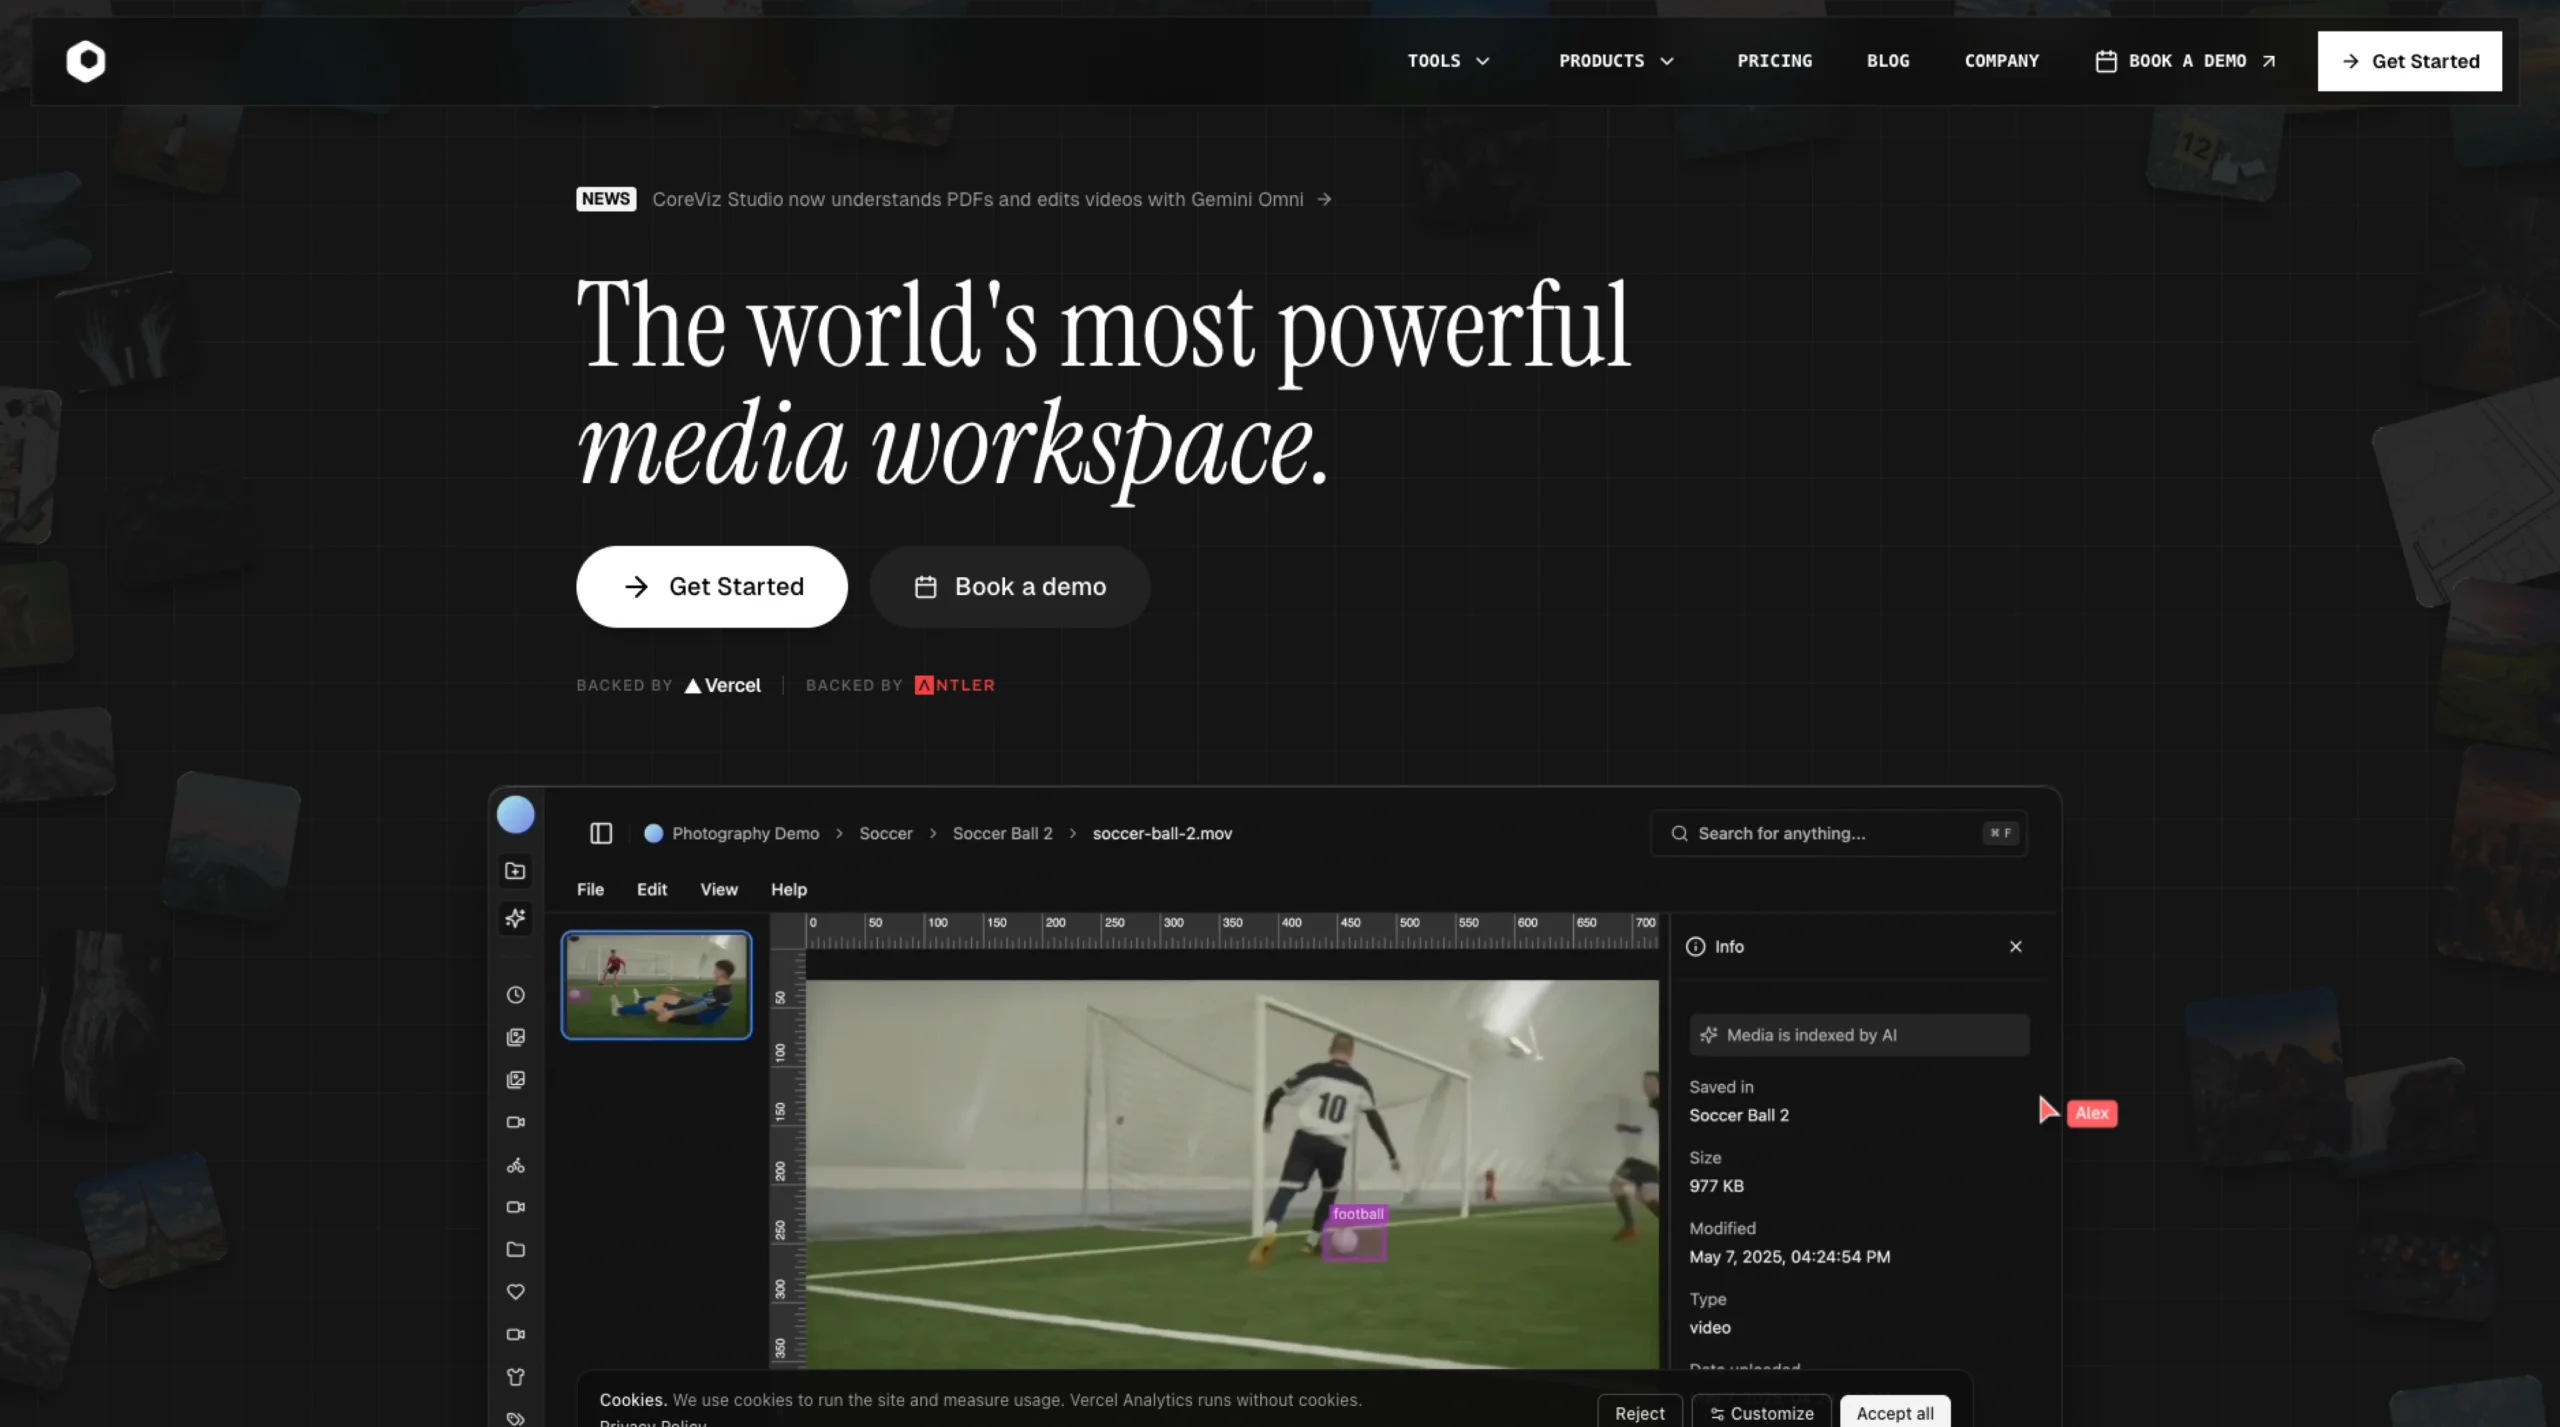Viewport: 2560px width, 1427px height.
Task: Close the Info panel
Action: (2015, 947)
